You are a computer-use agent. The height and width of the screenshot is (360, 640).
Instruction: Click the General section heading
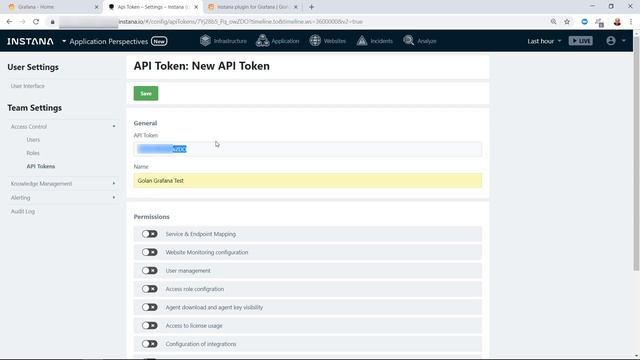(x=145, y=123)
